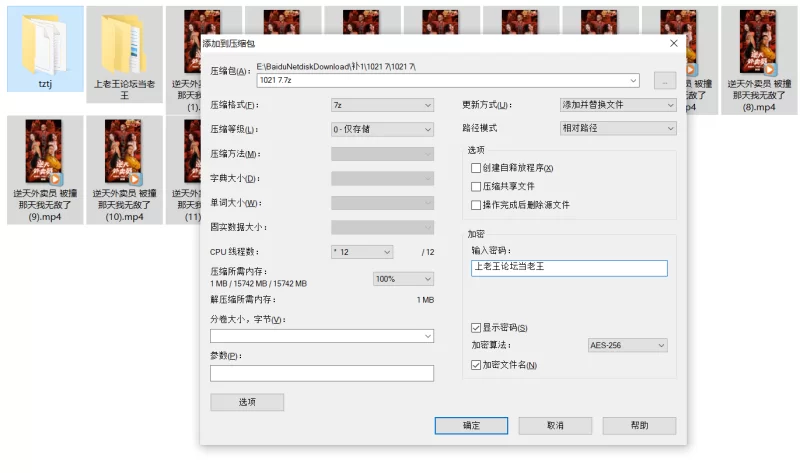Uncheck 显示密码 checkbox

click(x=476, y=328)
